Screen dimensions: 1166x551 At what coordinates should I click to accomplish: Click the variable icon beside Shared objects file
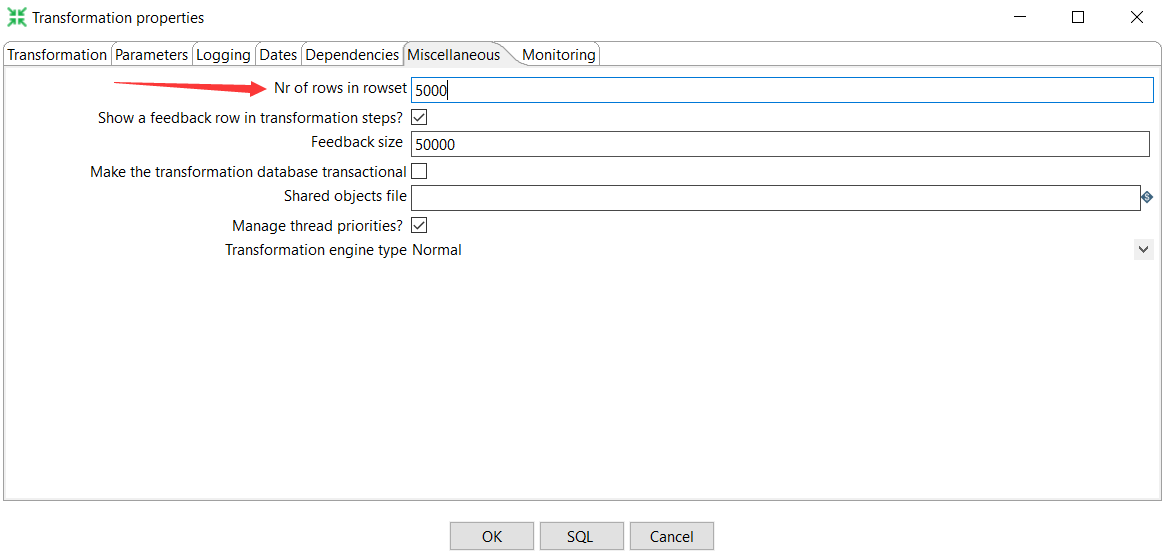tap(1147, 197)
